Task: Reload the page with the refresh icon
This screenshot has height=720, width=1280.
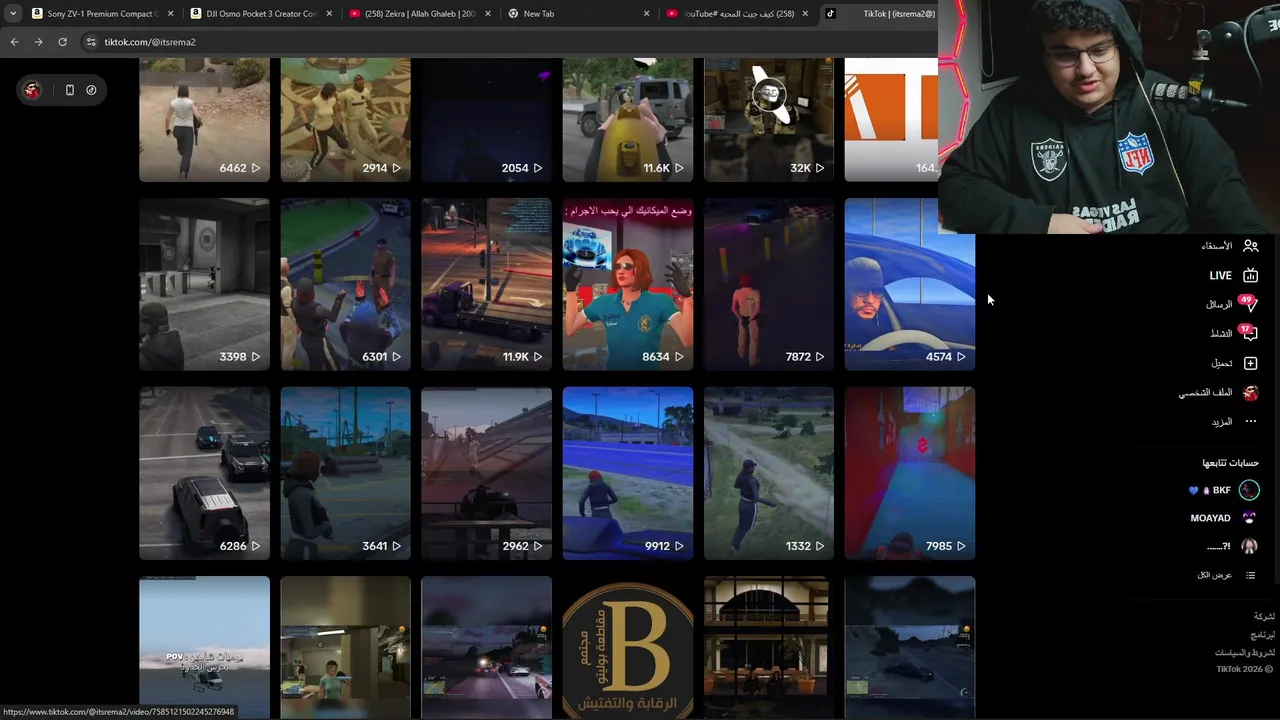Action: tap(62, 42)
